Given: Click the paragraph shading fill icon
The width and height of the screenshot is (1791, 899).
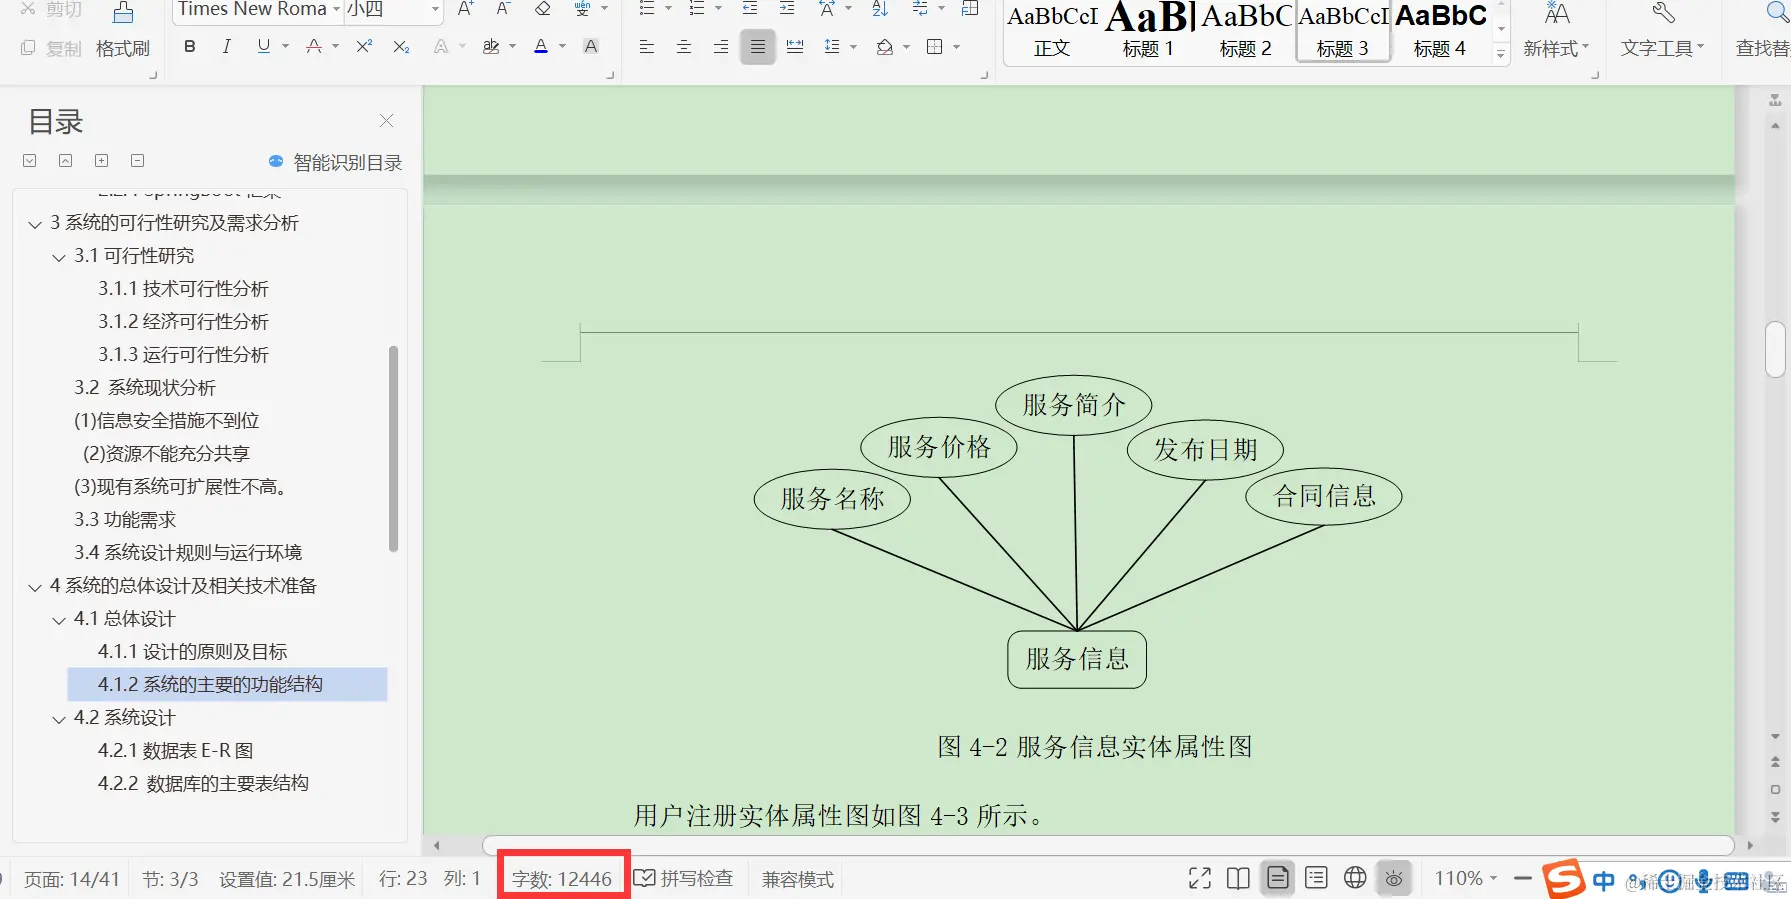Looking at the screenshot, I should tap(884, 47).
